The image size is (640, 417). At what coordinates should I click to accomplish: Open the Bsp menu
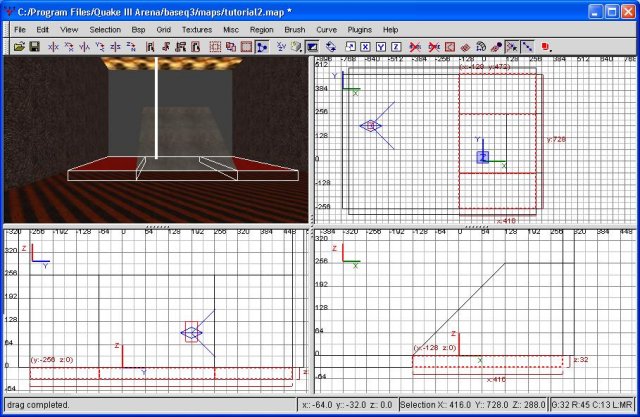138,30
